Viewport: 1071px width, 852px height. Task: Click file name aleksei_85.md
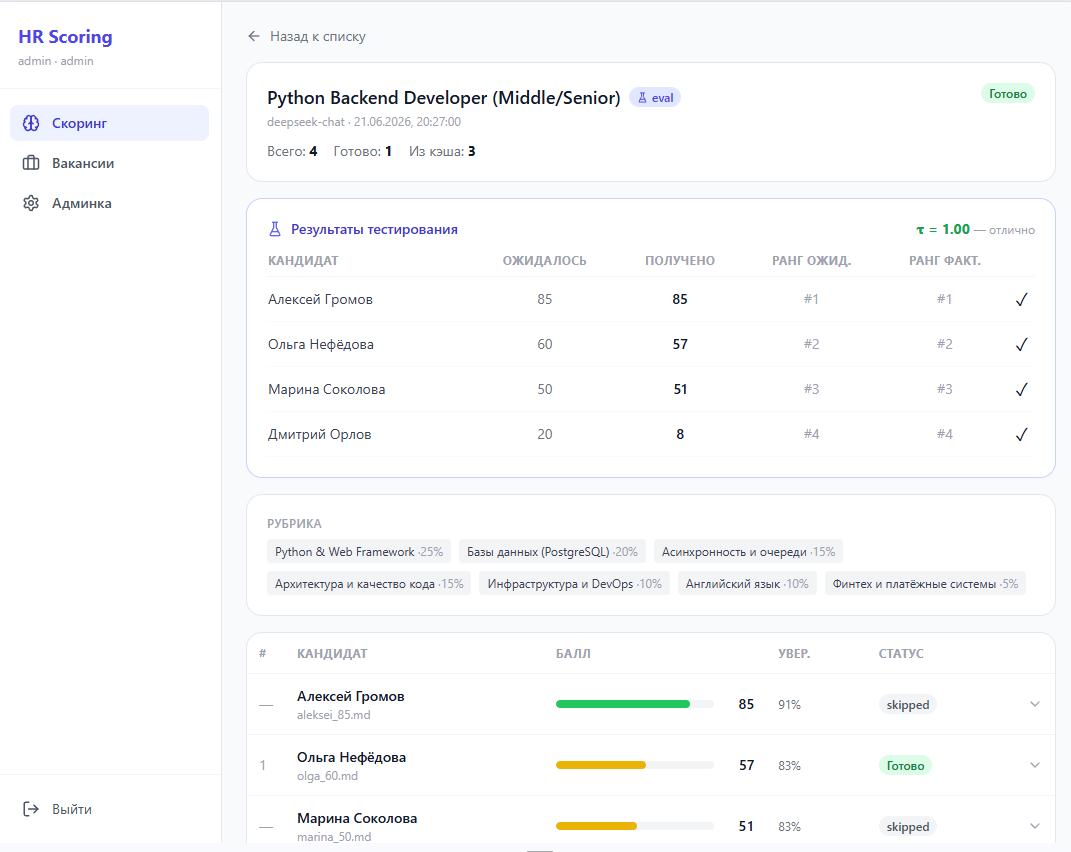pos(333,715)
